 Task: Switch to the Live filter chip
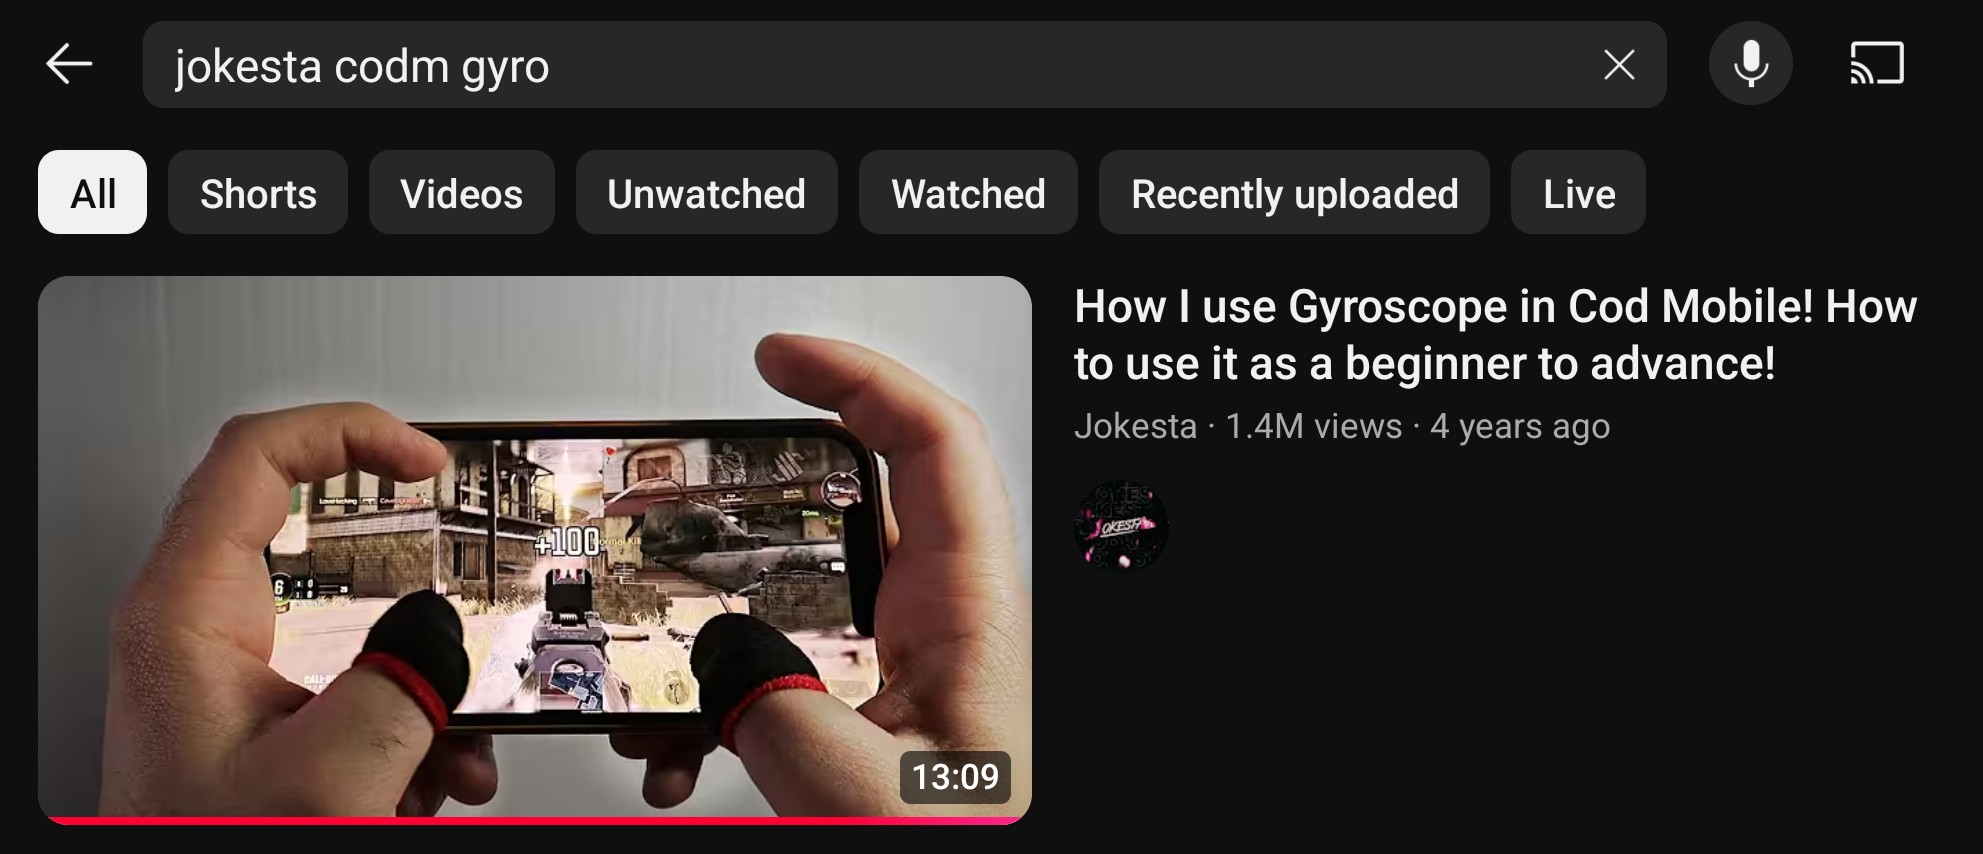tap(1578, 192)
